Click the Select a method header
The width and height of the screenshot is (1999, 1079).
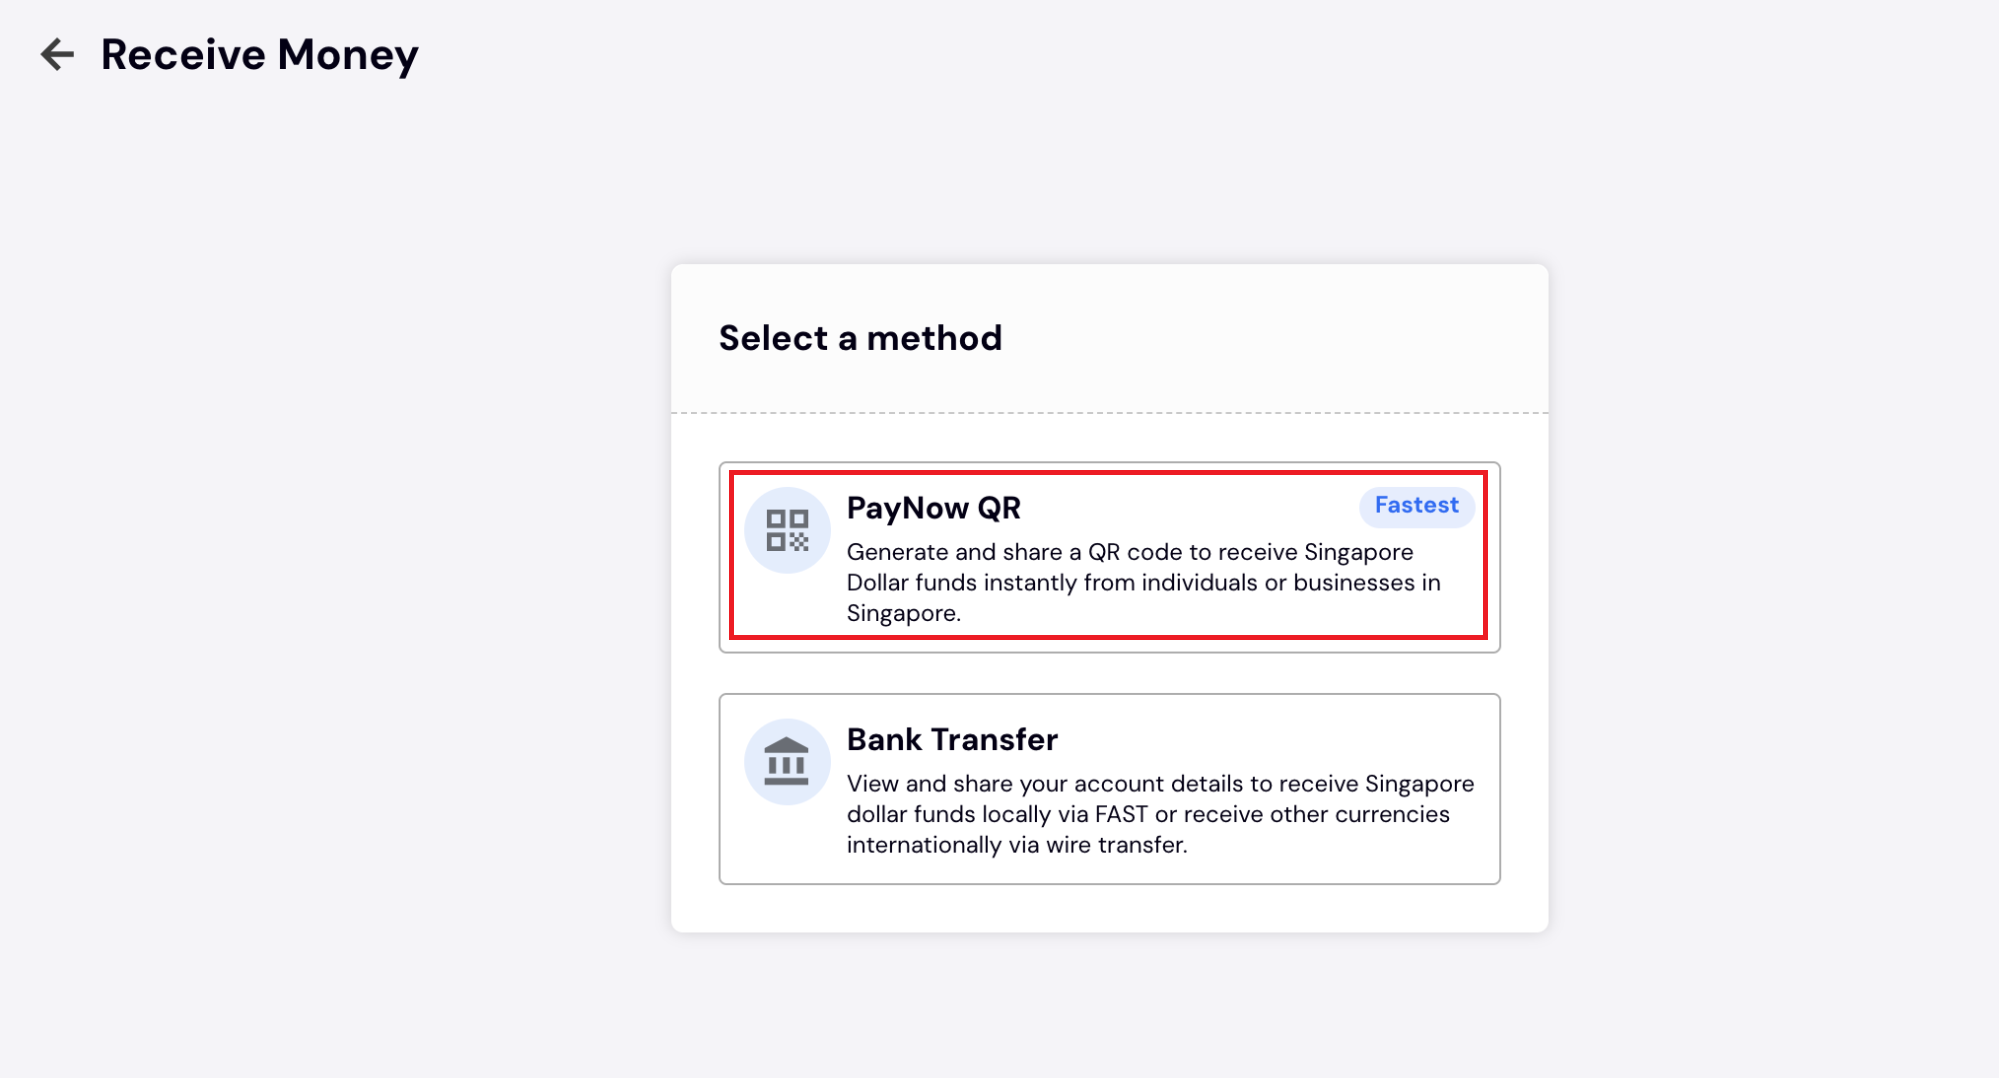[x=859, y=338]
